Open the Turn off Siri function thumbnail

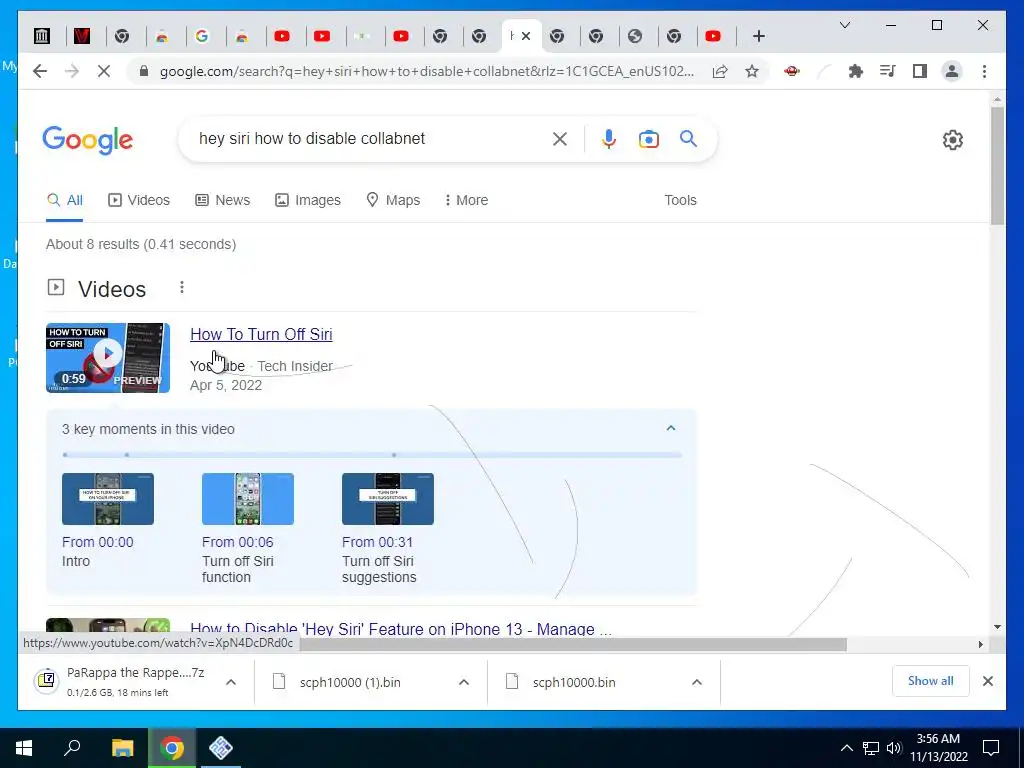248,499
